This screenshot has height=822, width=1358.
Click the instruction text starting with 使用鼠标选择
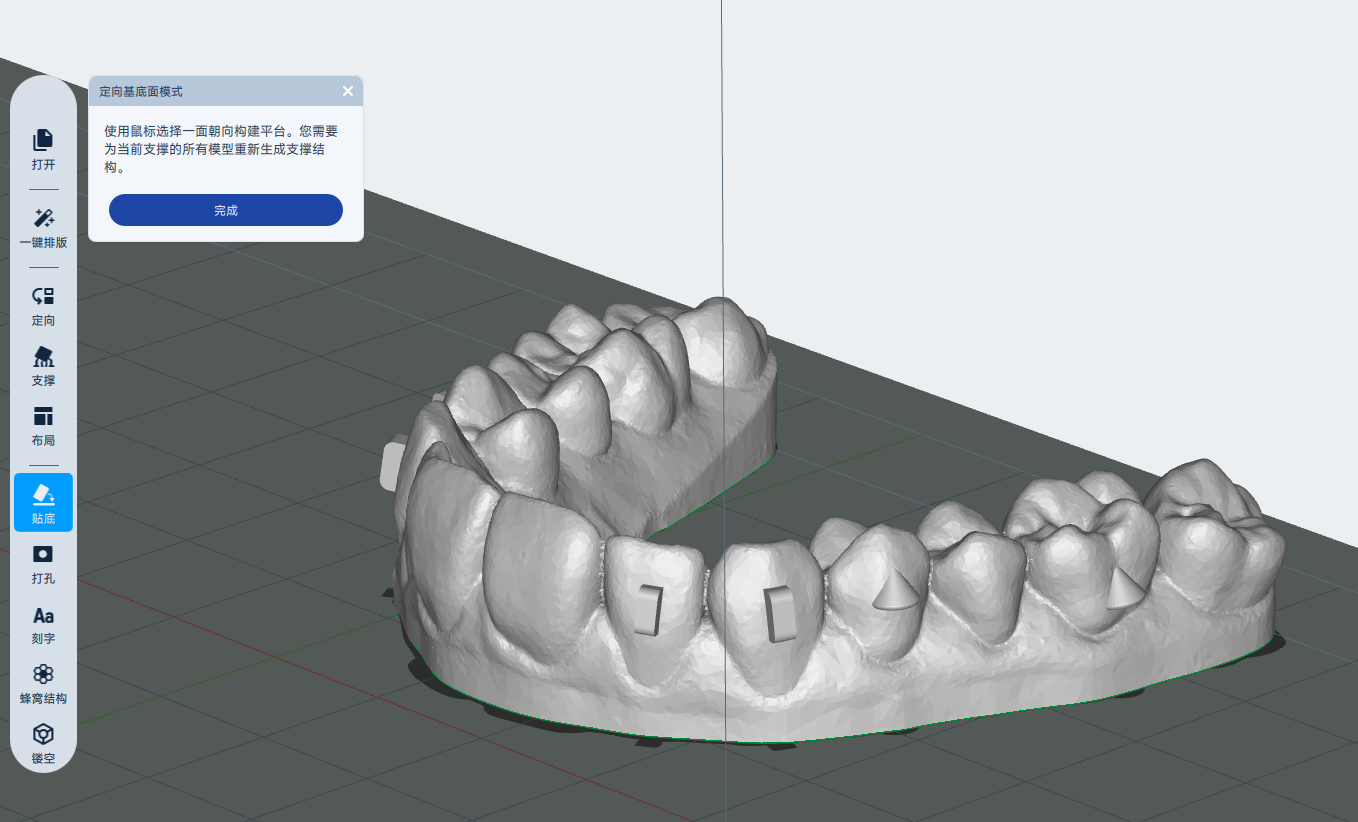(221, 150)
